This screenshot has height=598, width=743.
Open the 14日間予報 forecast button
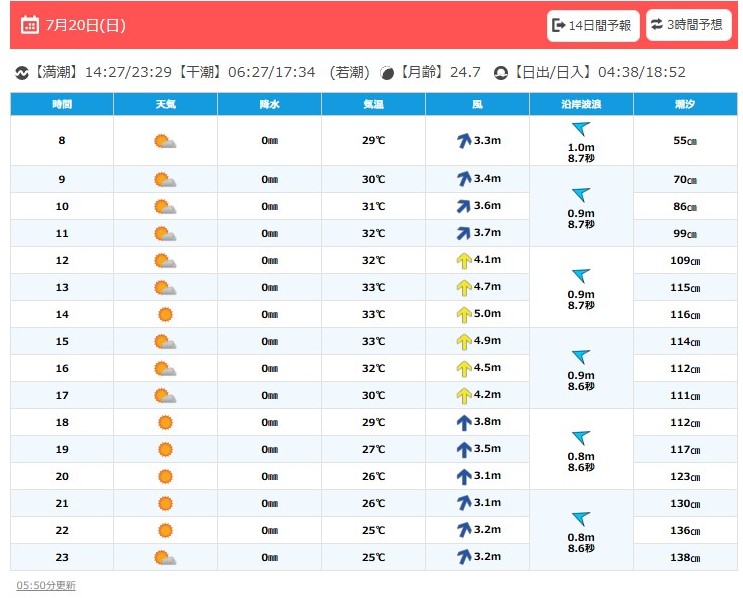point(593,25)
